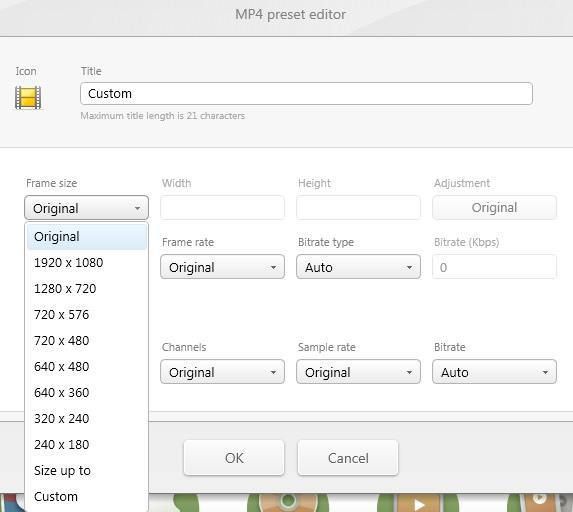Click the film strip preset icon
Image resolution: width=573 pixels, height=512 pixels.
(28, 98)
